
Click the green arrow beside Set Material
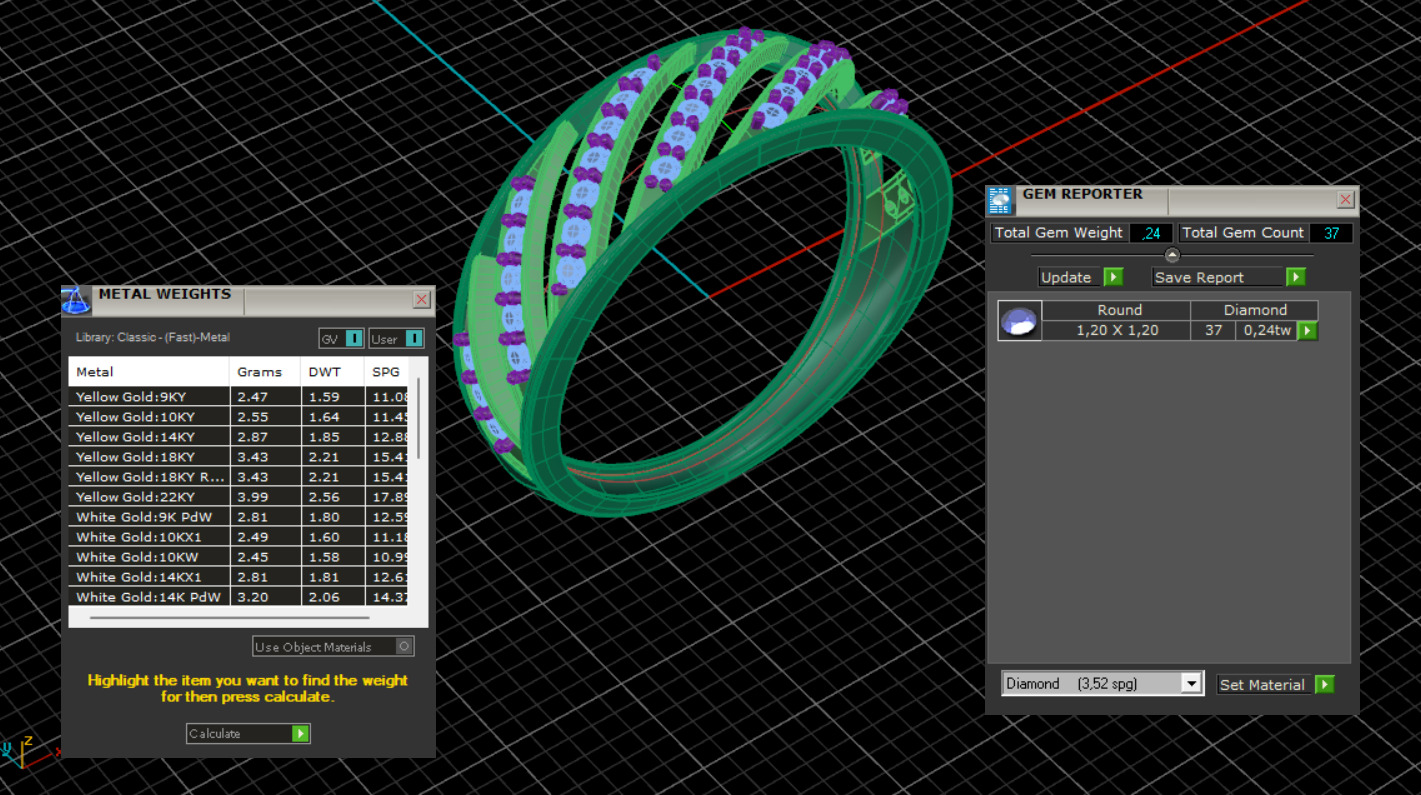click(x=1325, y=685)
